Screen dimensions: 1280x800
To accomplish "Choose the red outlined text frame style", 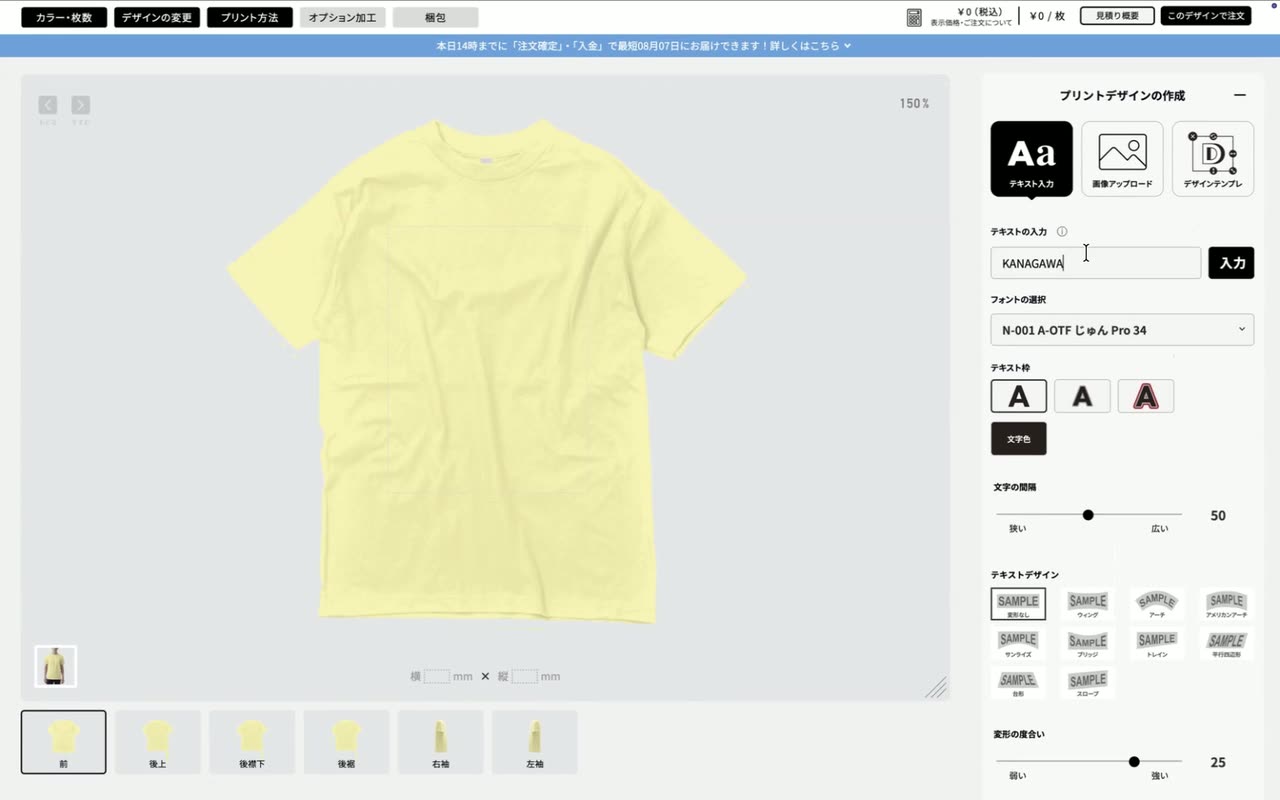I will [x=1146, y=396].
